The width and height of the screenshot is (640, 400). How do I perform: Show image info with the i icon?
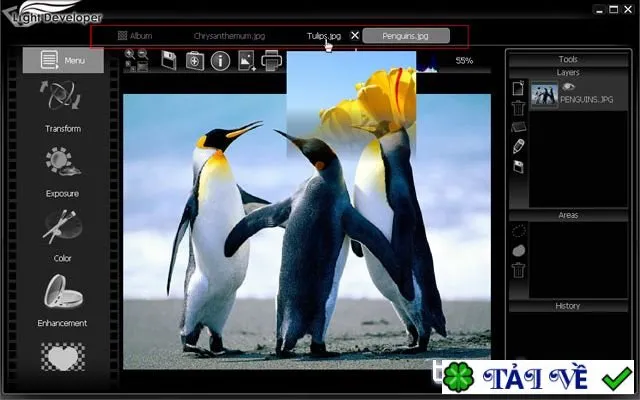[220, 61]
